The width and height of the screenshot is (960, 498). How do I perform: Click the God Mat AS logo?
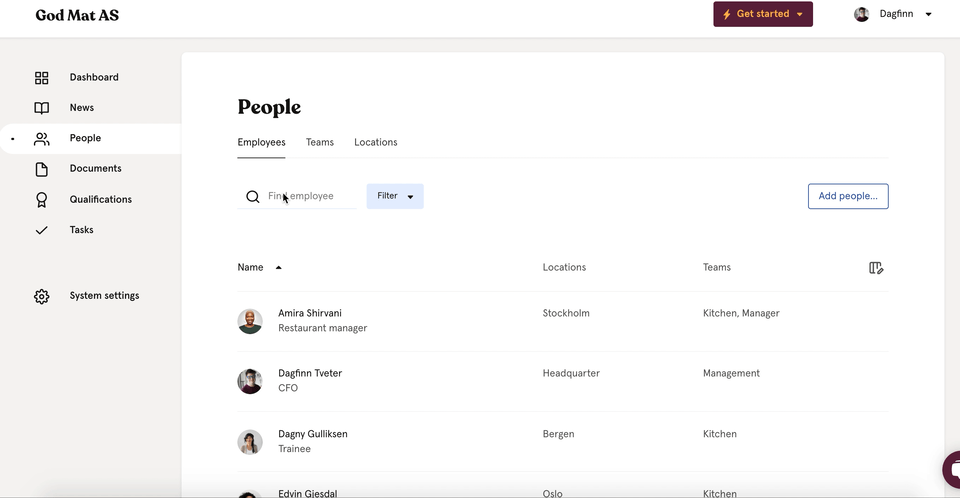[77, 15]
